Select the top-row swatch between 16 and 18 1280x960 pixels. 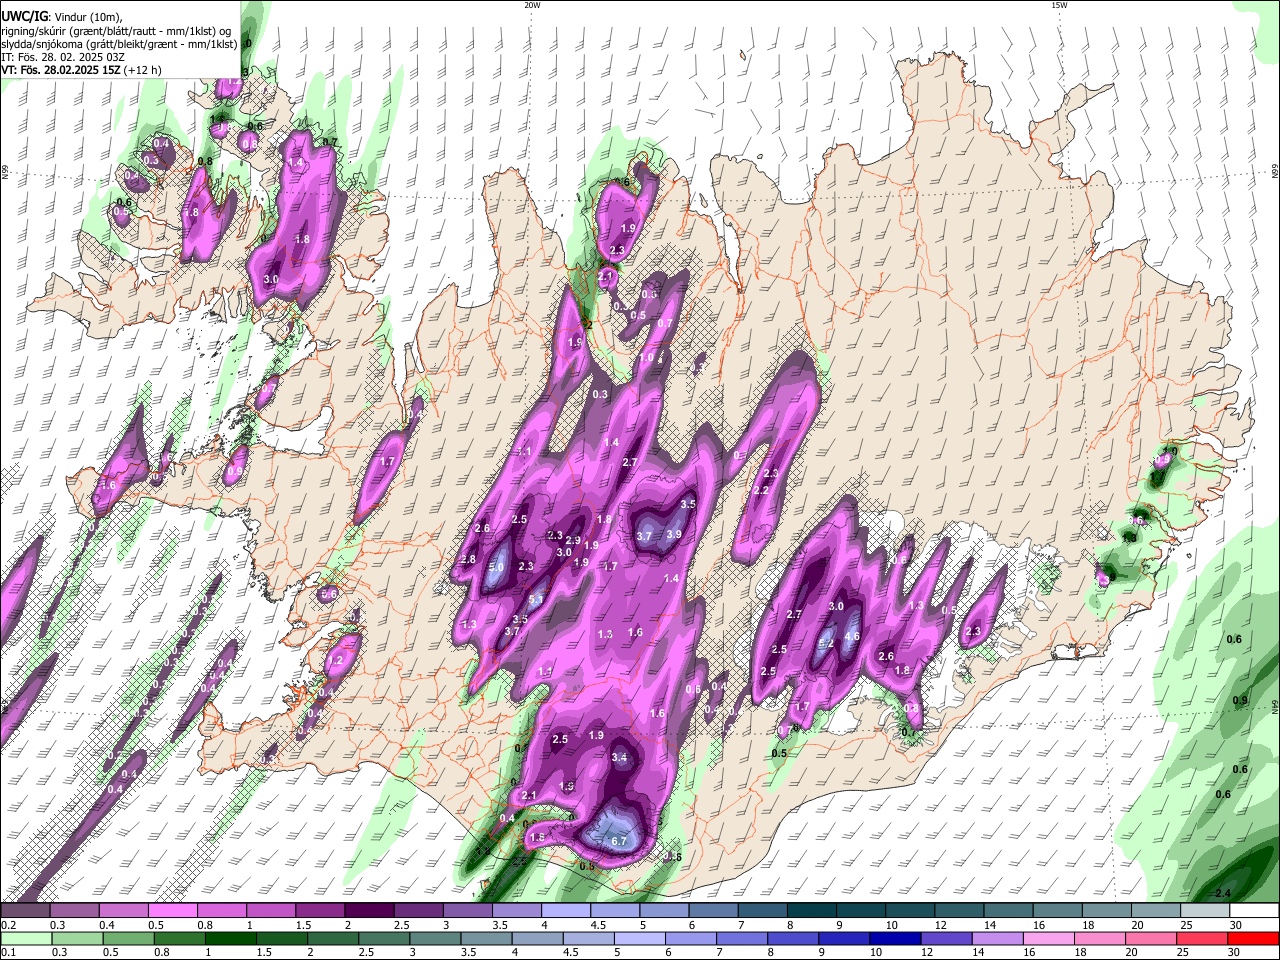pyautogui.click(x=1056, y=911)
